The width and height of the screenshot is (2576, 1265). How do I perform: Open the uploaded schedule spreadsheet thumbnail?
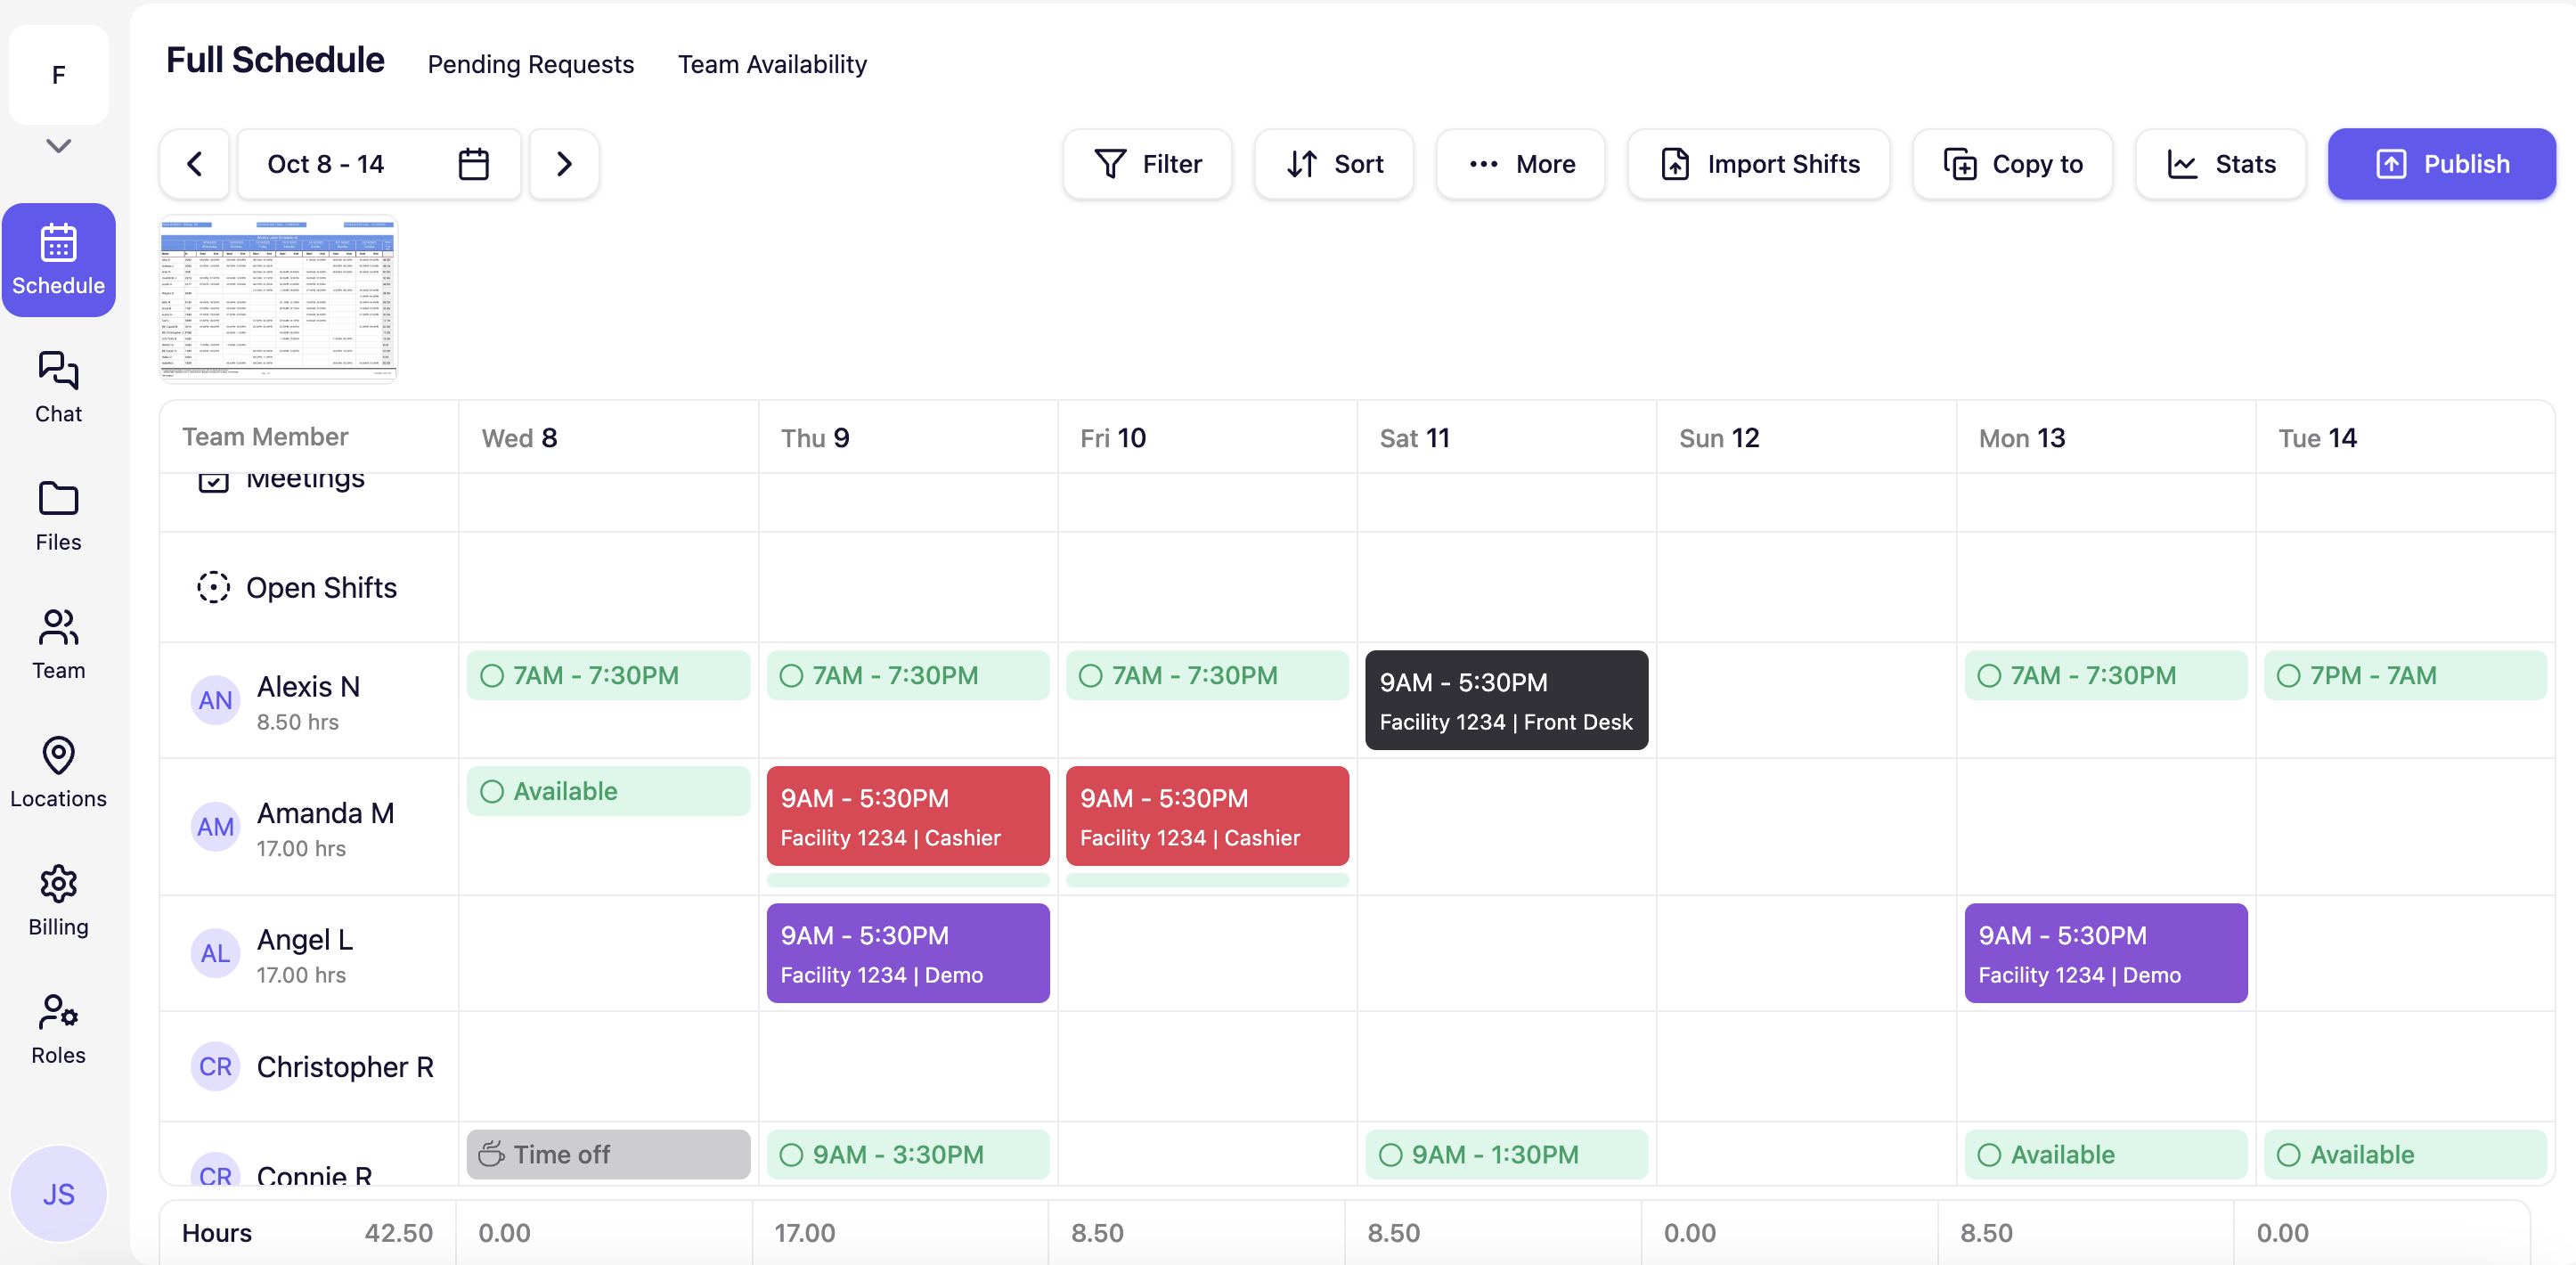coord(278,298)
